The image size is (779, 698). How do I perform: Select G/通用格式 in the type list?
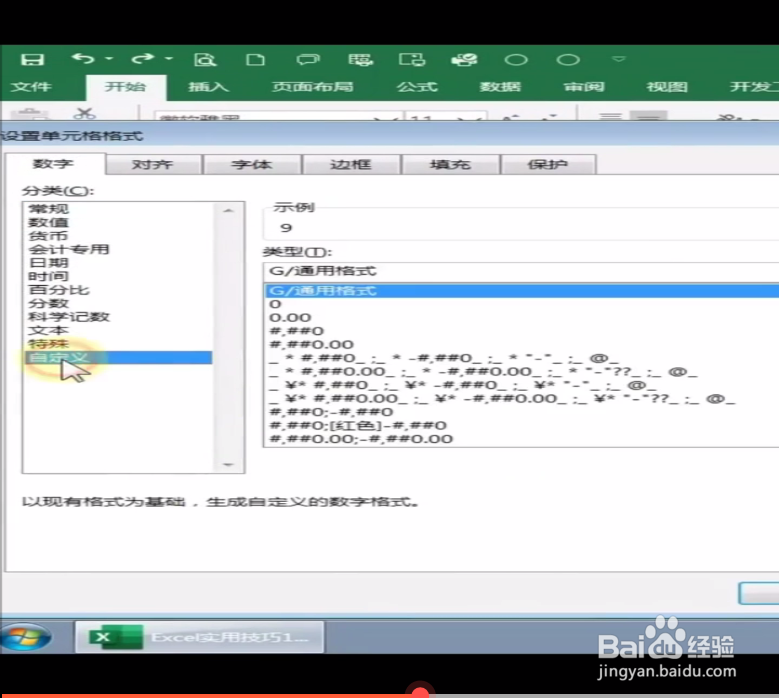522,291
